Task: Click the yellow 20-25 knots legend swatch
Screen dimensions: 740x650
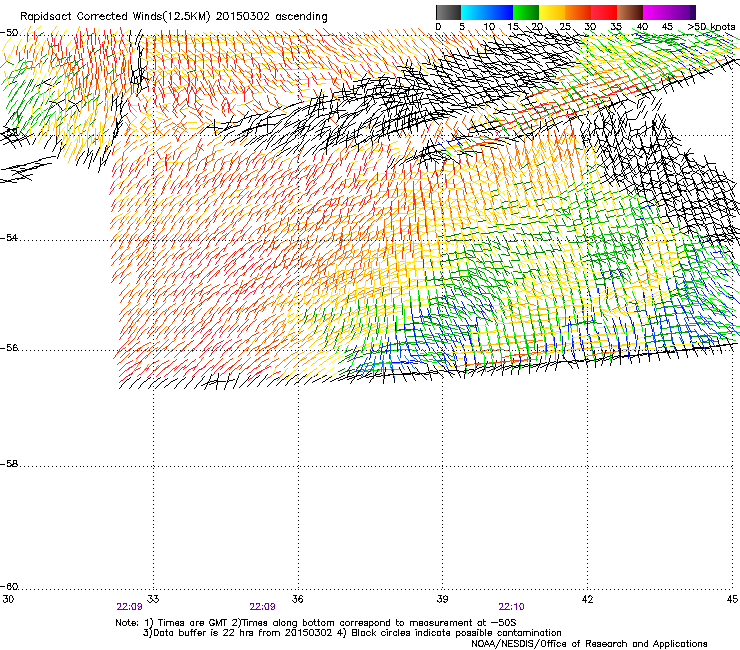Action: 552,12
